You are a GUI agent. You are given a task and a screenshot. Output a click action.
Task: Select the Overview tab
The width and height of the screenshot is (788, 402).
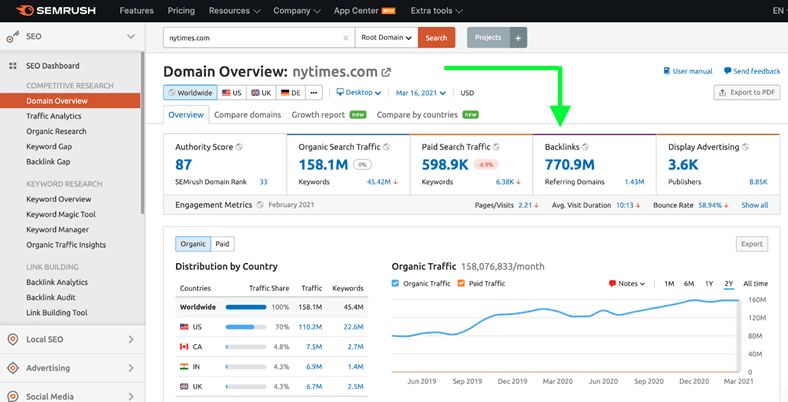coord(186,115)
